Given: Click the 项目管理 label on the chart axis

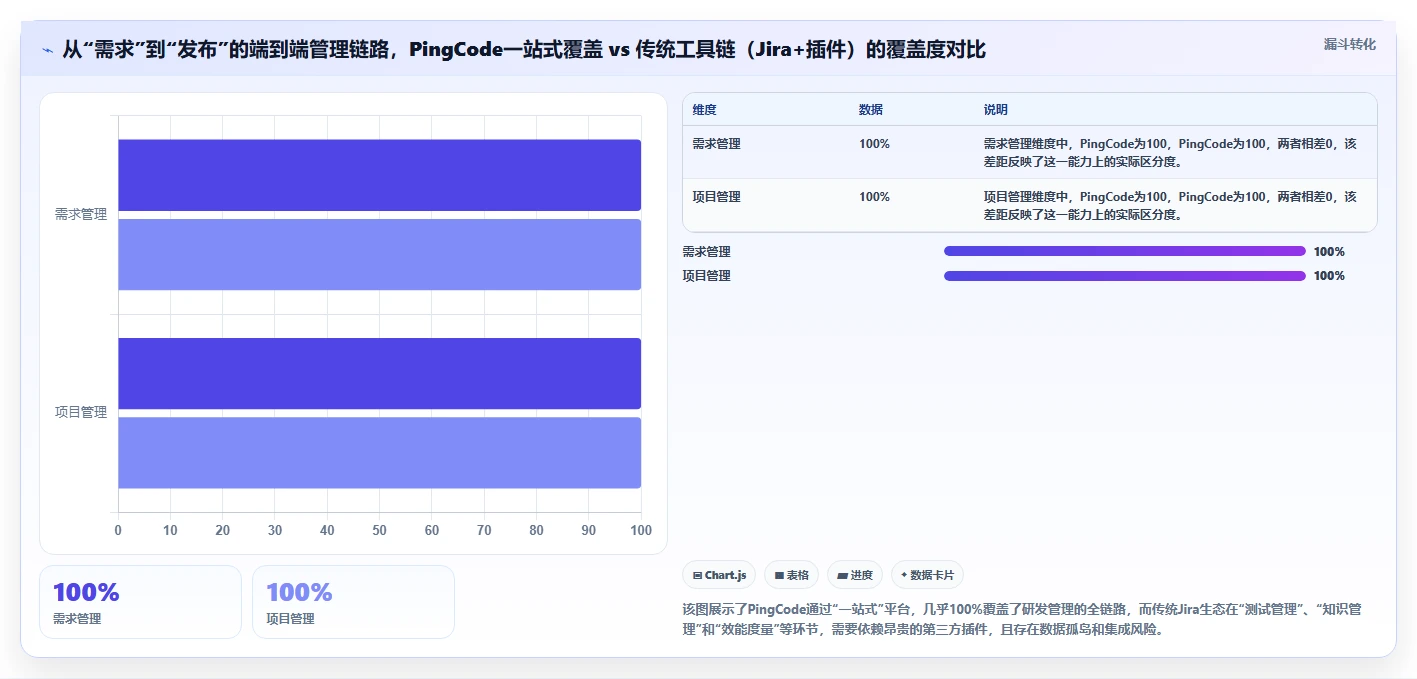Looking at the screenshot, I should tap(81, 412).
